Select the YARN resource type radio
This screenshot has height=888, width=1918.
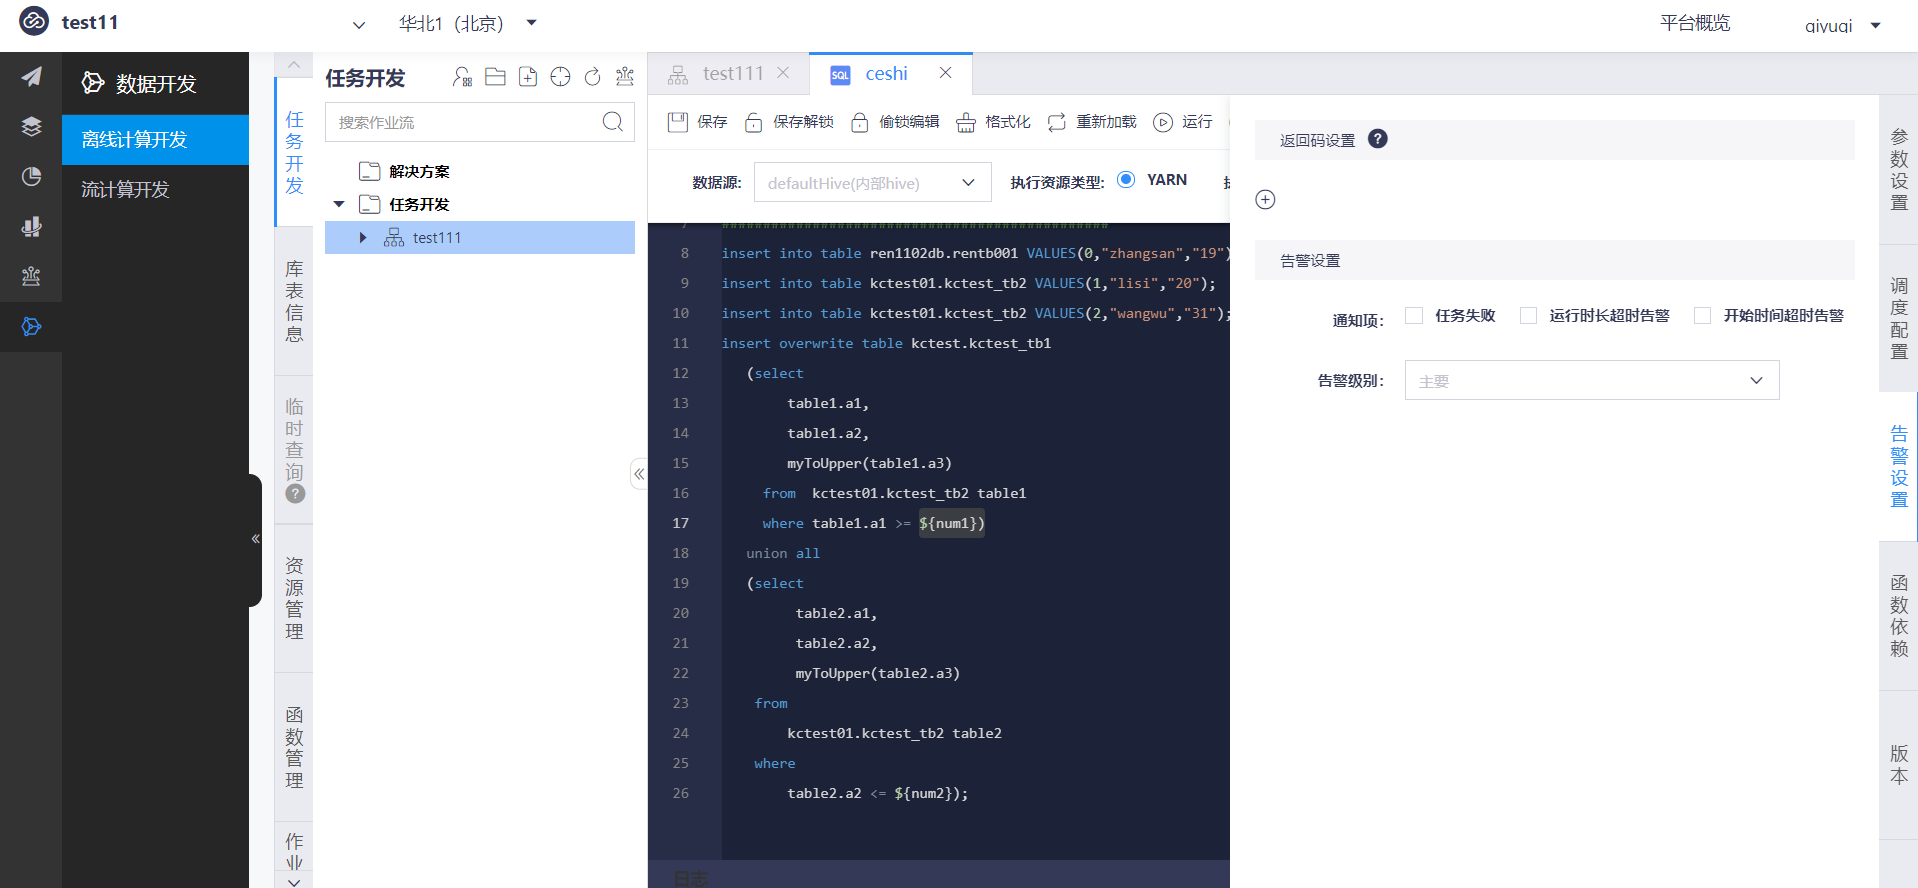[x=1126, y=180]
